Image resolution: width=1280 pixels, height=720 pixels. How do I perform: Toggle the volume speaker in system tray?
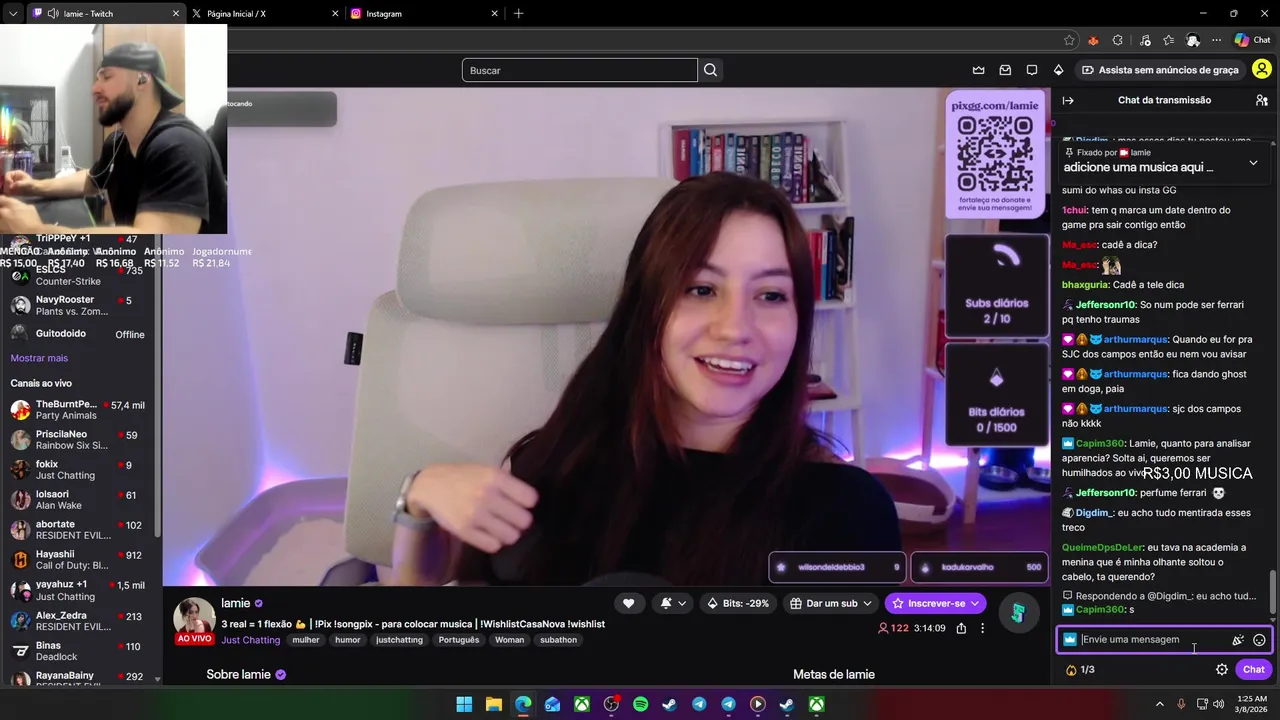pos(1218,705)
